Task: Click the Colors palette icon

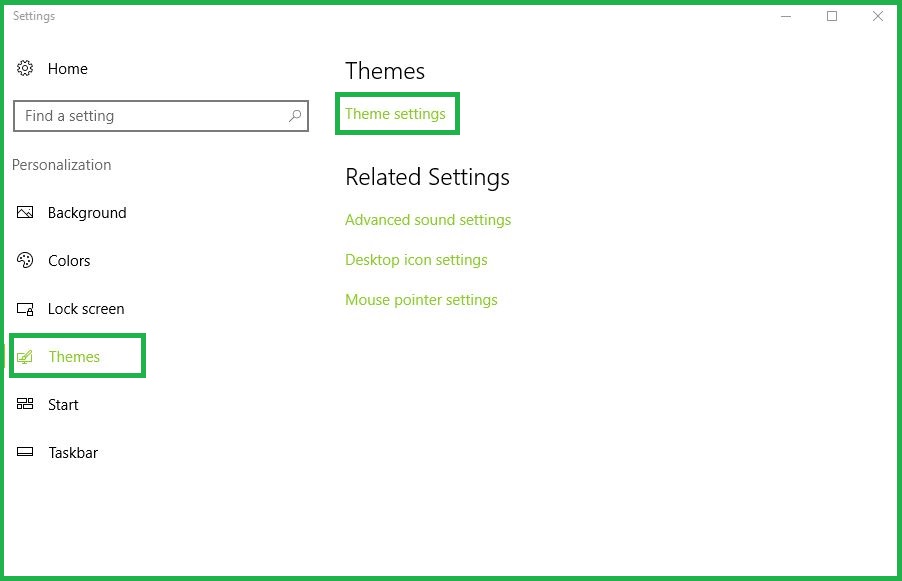Action: (x=25, y=260)
